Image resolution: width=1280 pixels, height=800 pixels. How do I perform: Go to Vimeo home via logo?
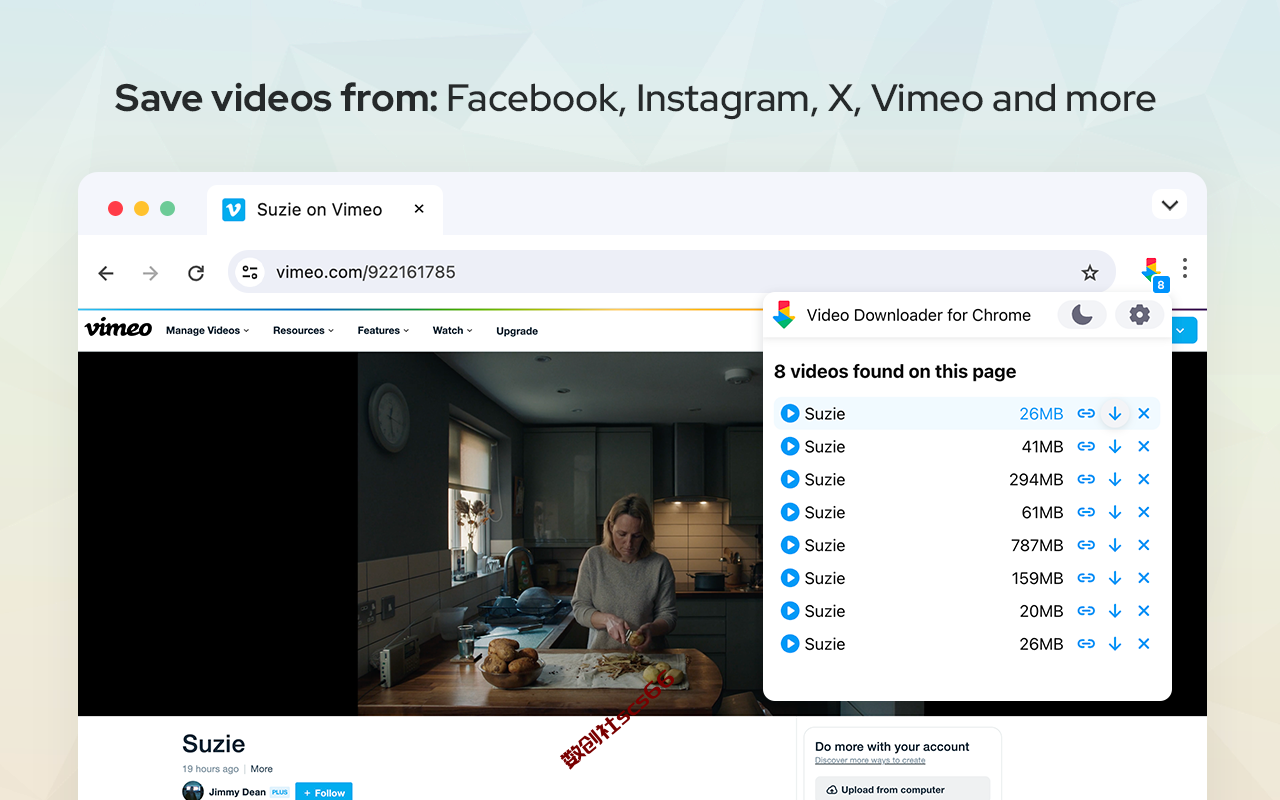[118, 328]
